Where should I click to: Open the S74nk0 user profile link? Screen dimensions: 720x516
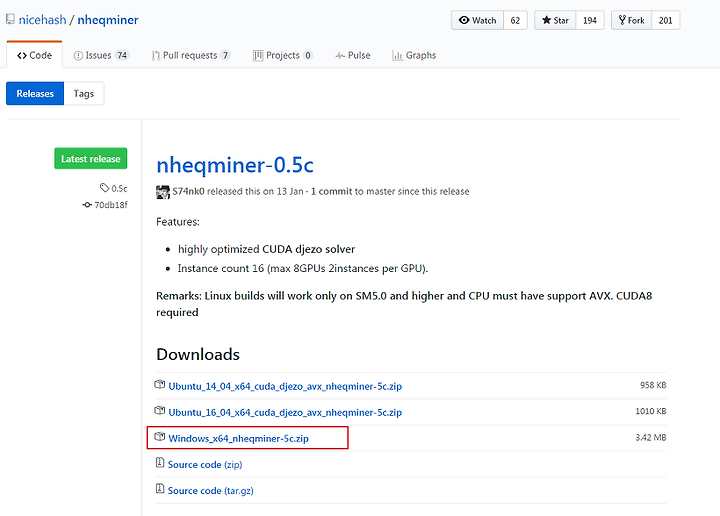pos(188,191)
